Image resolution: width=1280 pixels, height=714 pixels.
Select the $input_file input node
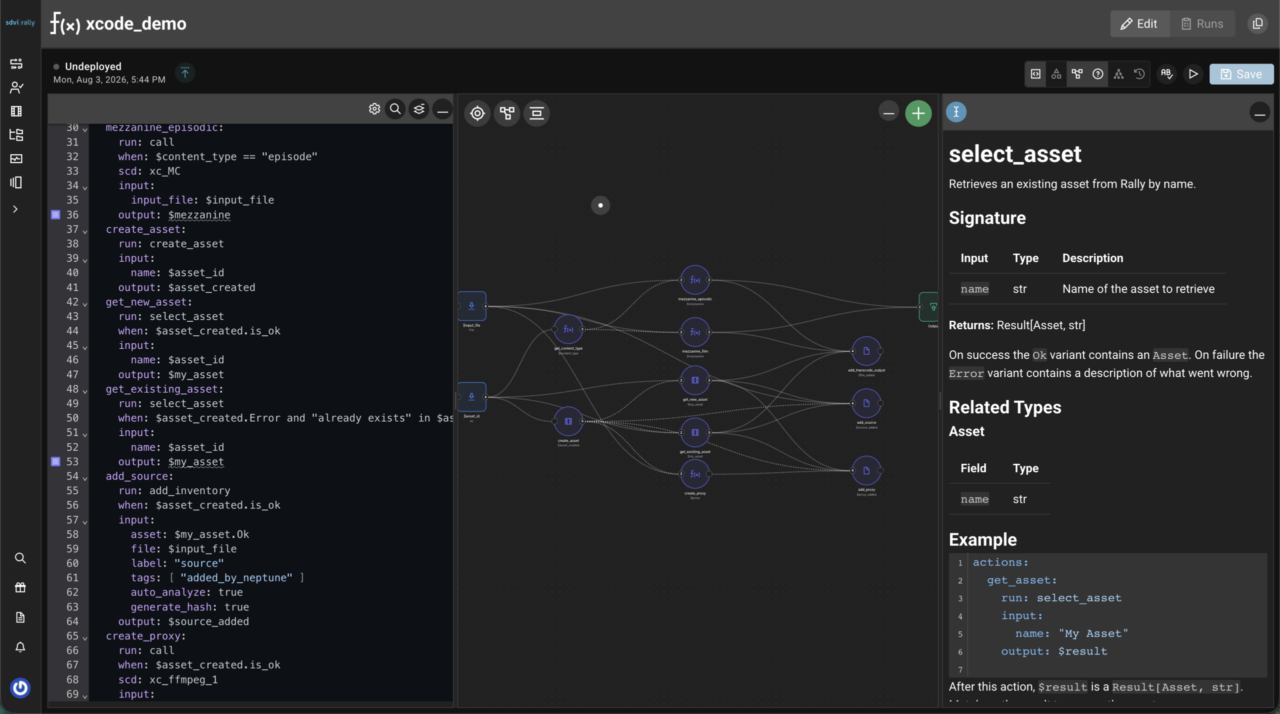coord(472,306)
